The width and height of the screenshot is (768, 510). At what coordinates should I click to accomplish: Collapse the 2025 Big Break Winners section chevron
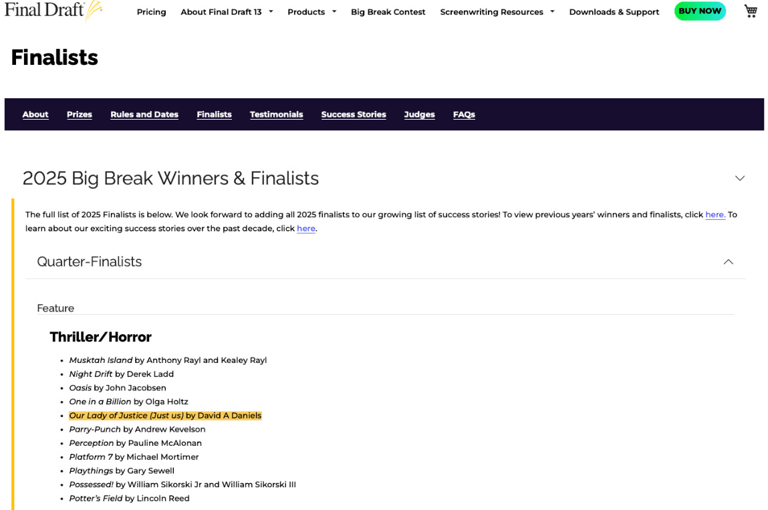(740, 178)
